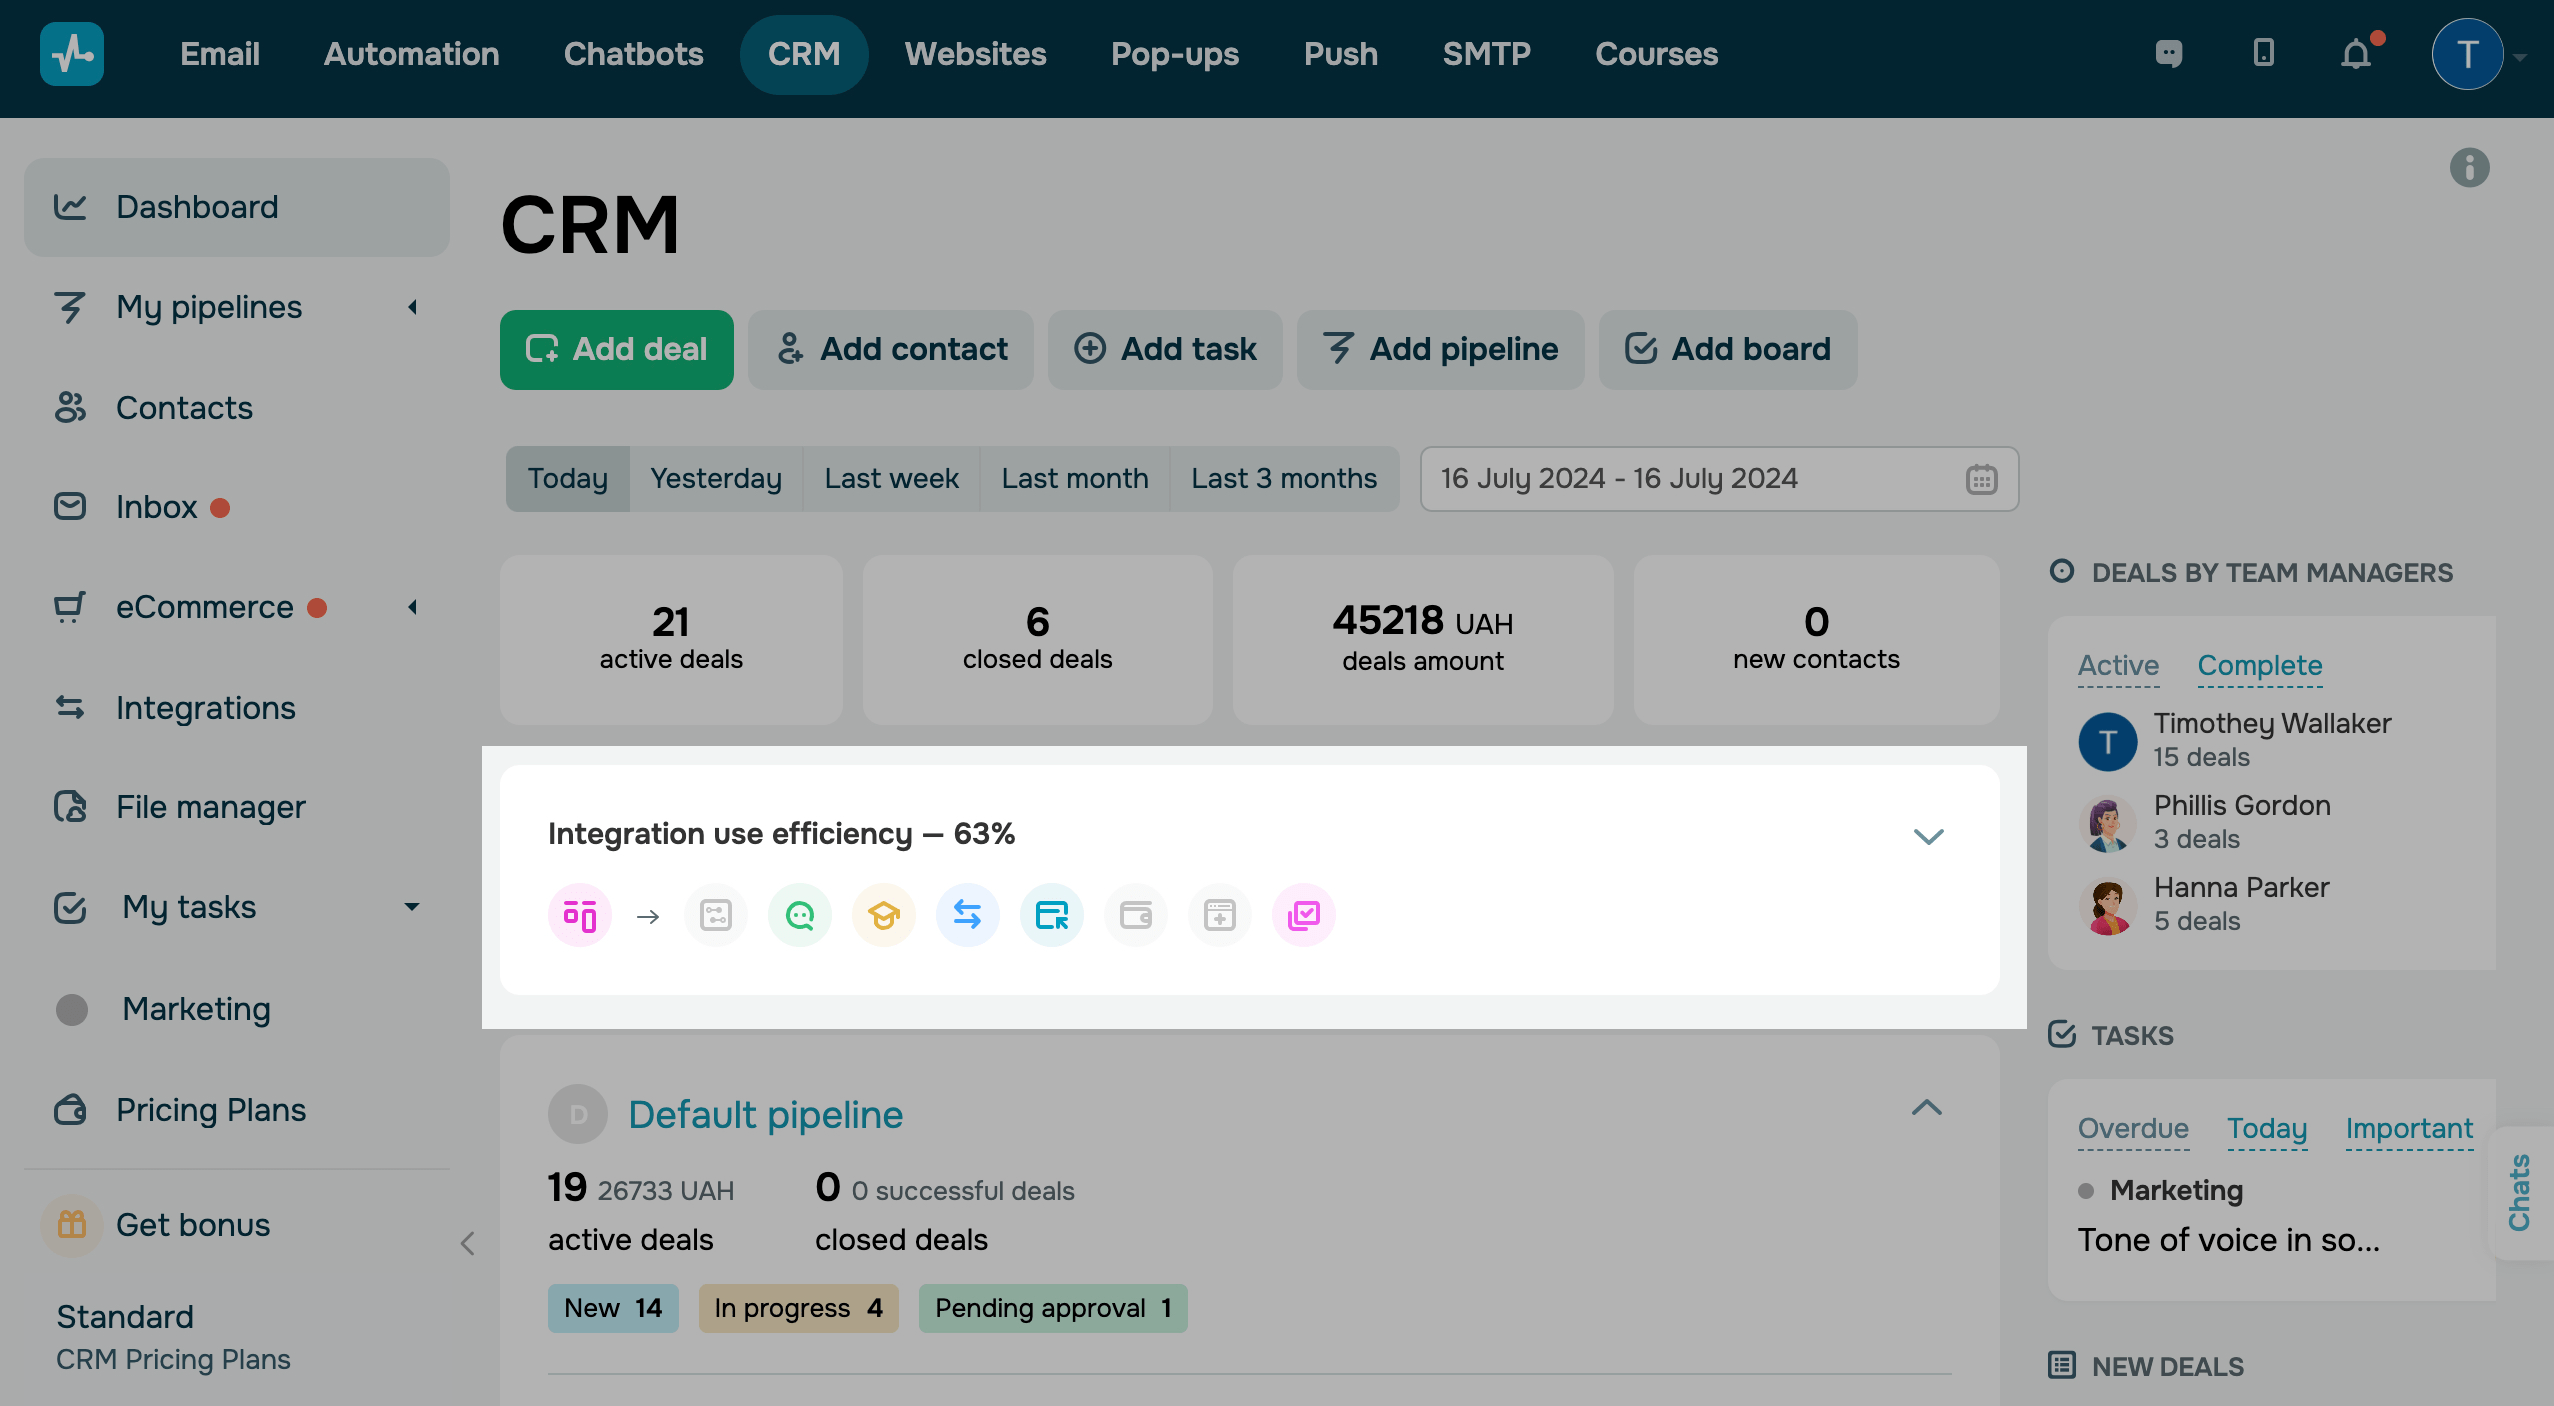Viewport: 2554px width, 1406px height.
Task: Switch to Complete deals by managers tab
Action: (x=2259, y=666)
